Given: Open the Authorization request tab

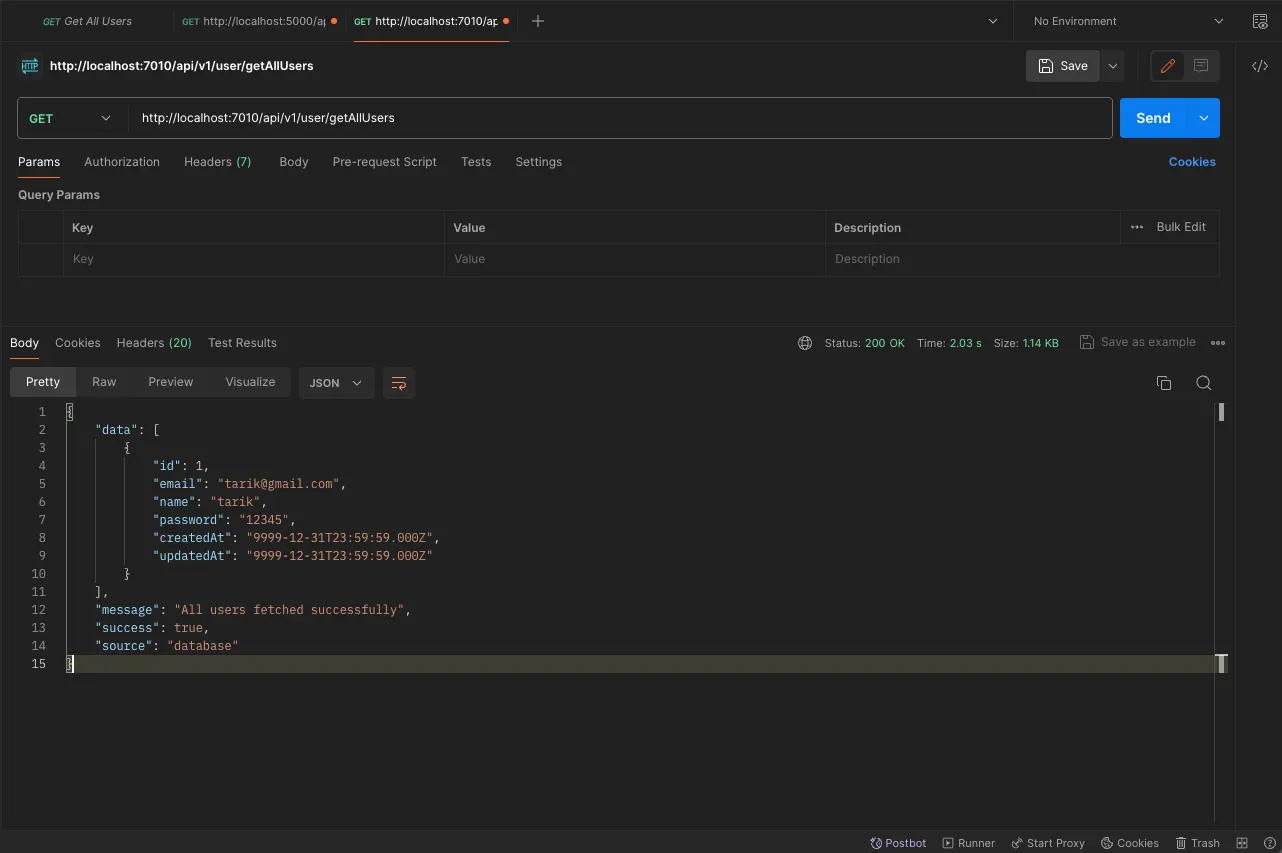Looking at the screenshot, I should [x=122, y=162].
